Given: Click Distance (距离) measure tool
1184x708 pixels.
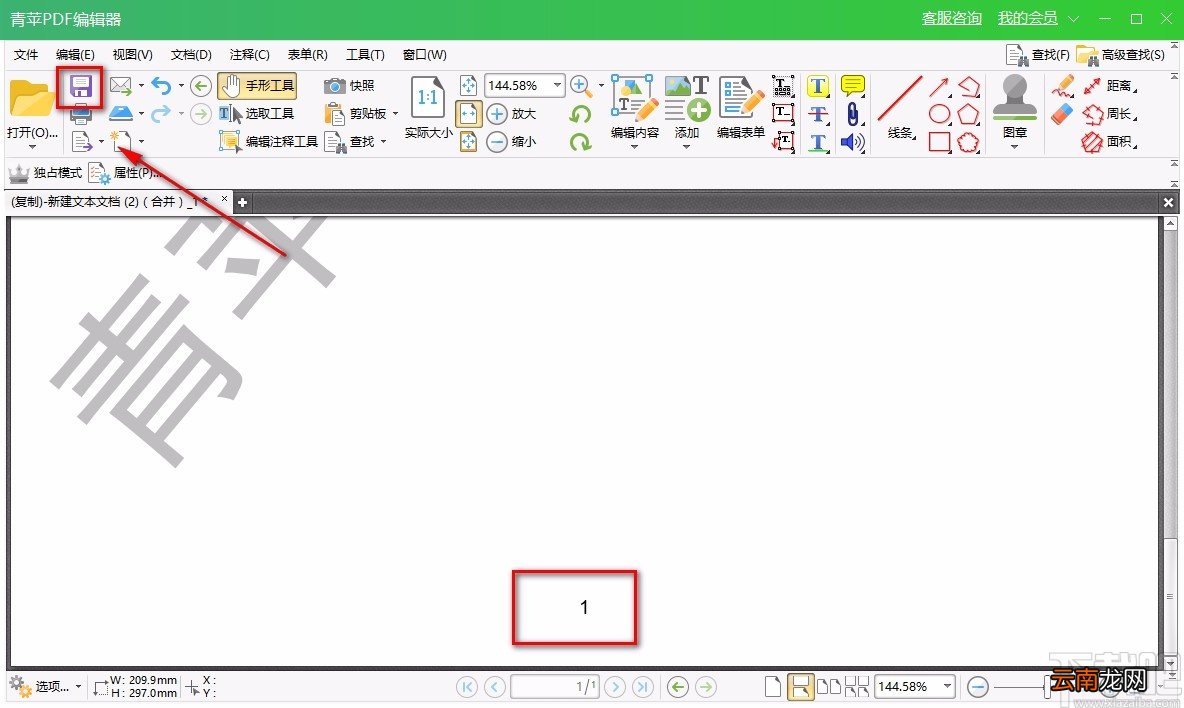Looking at the screenshot, I should tap(1108, 86).
